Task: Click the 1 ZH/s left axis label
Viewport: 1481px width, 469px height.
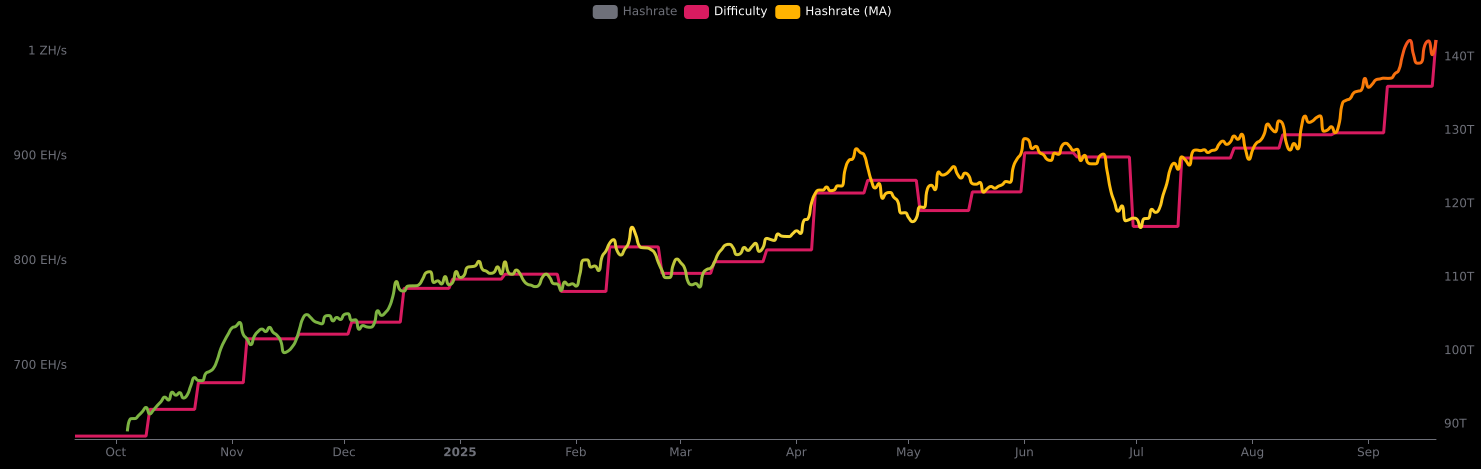Action: tap(47, 51)
